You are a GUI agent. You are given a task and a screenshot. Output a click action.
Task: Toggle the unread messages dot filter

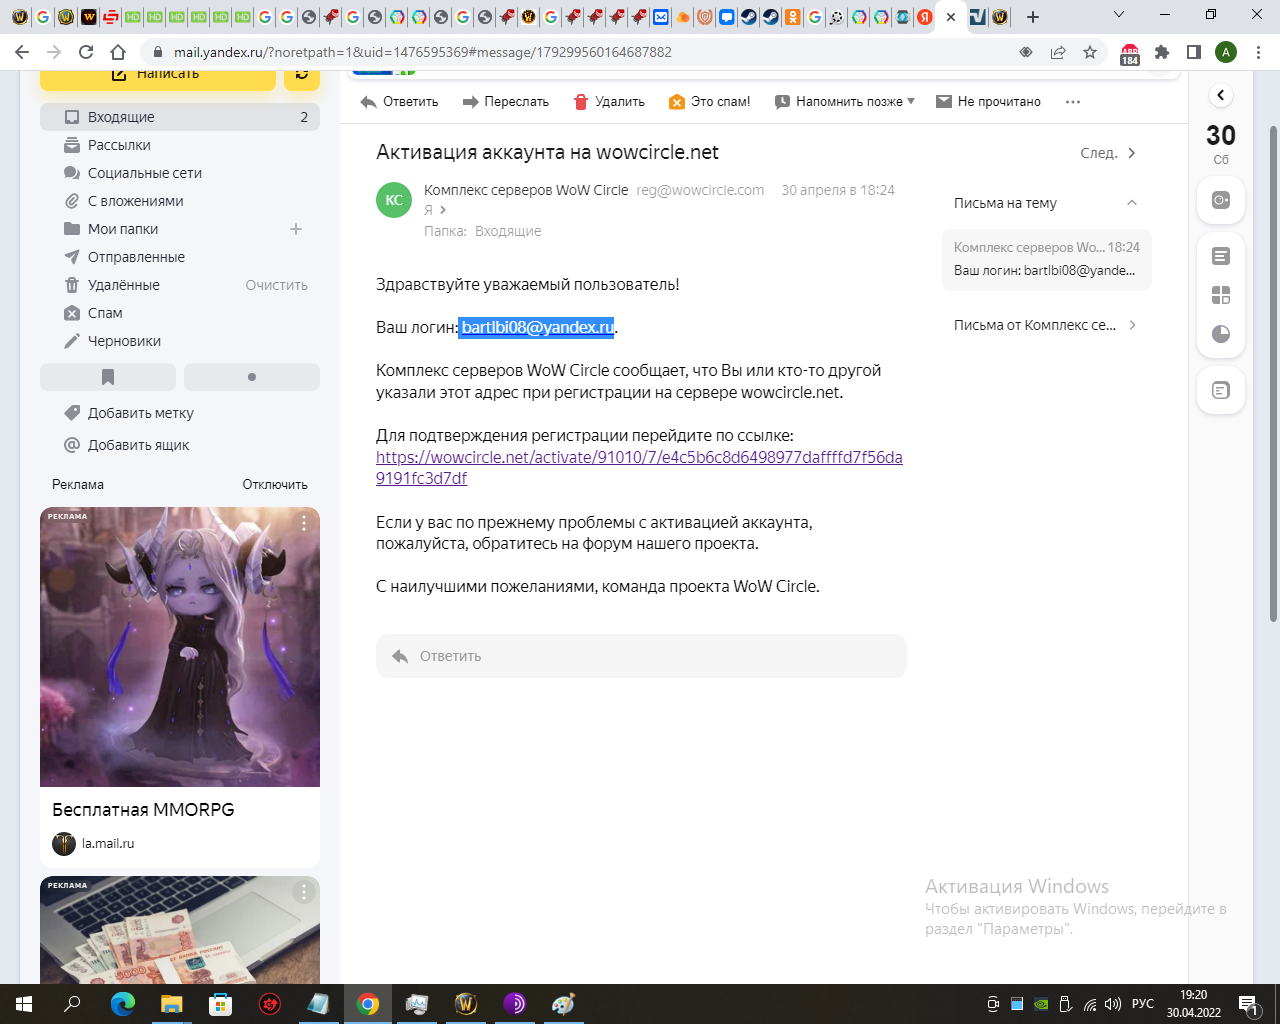tap(252, 377)
